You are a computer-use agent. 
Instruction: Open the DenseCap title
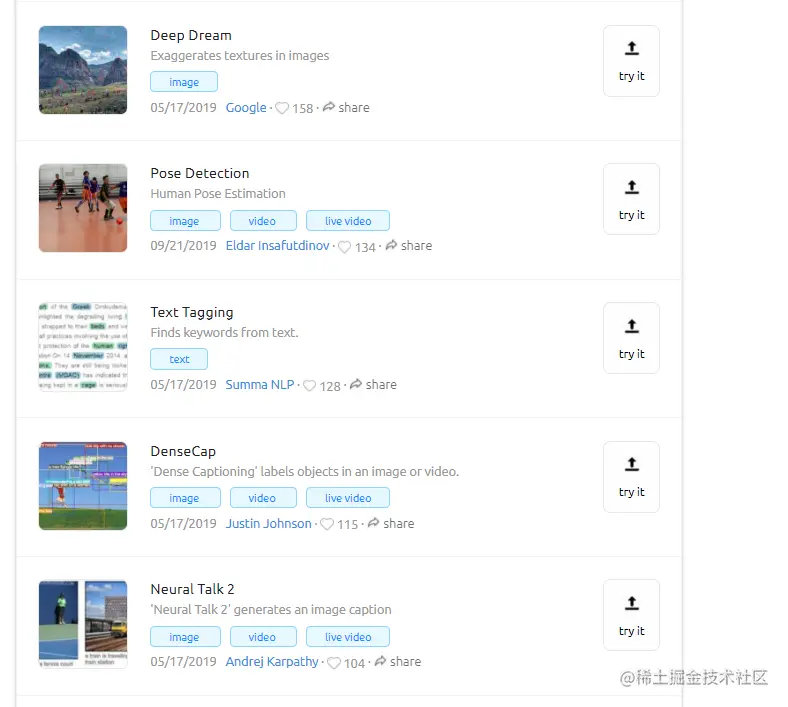183,451
